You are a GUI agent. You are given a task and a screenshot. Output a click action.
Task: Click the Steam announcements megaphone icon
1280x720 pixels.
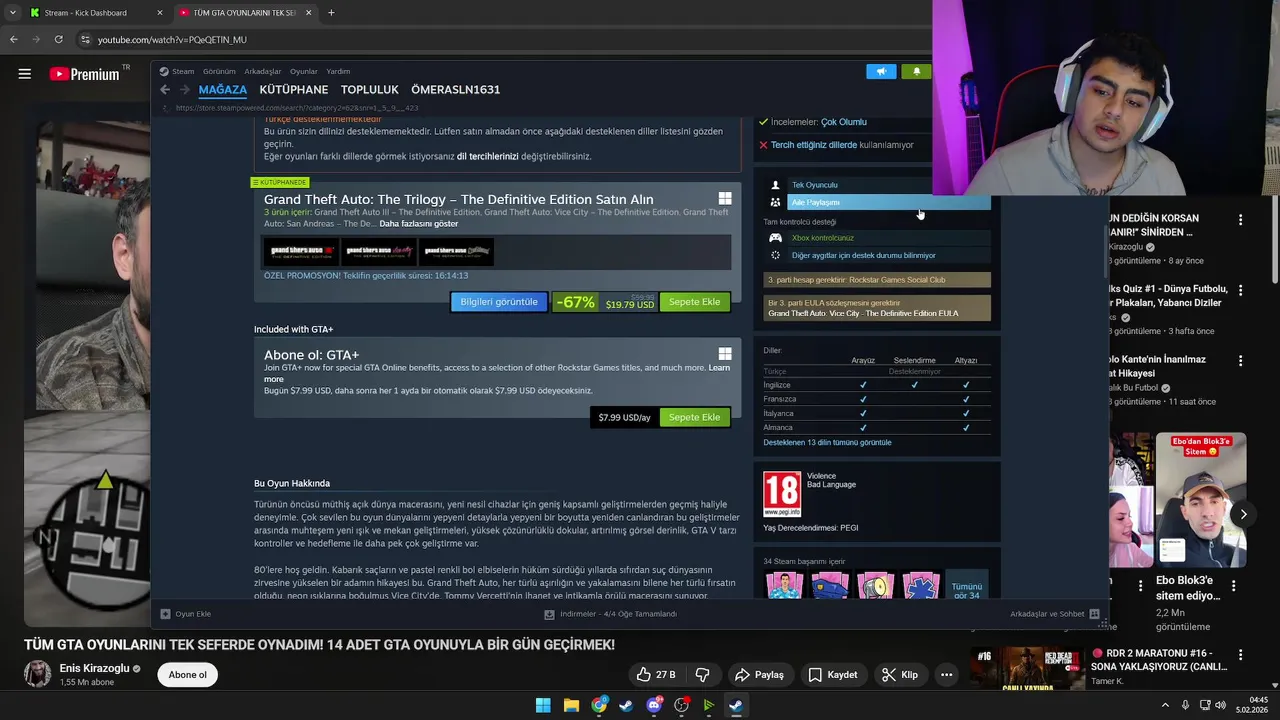point(881,71)
